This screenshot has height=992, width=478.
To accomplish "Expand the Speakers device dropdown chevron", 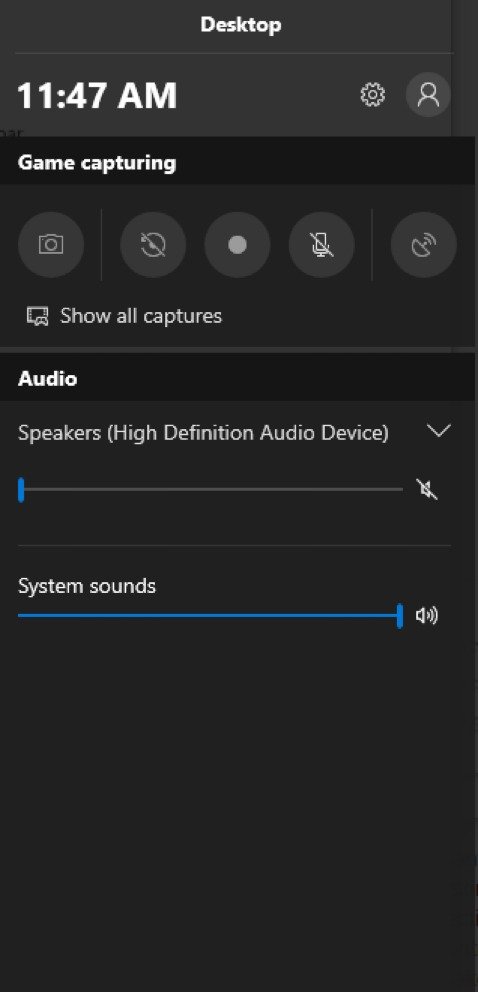I will pos(439,431).
